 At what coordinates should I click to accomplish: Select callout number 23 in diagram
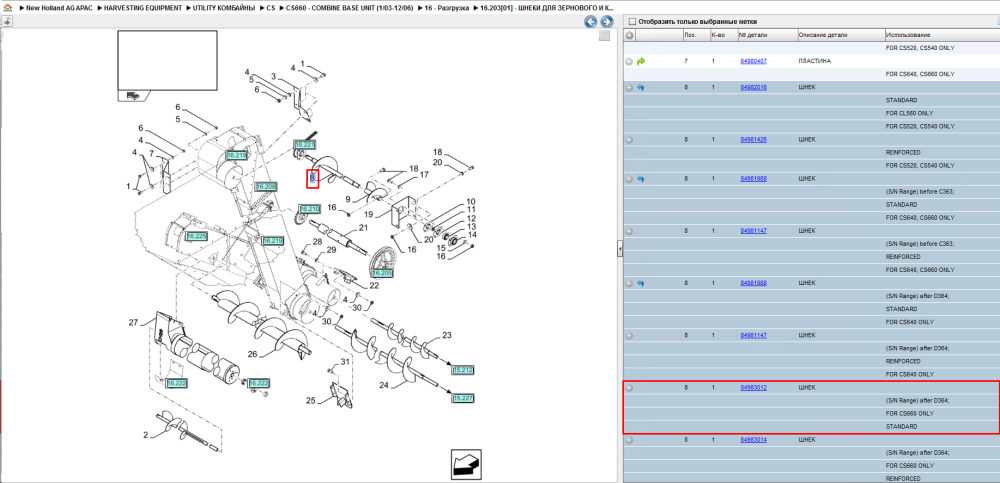point(446,335)
